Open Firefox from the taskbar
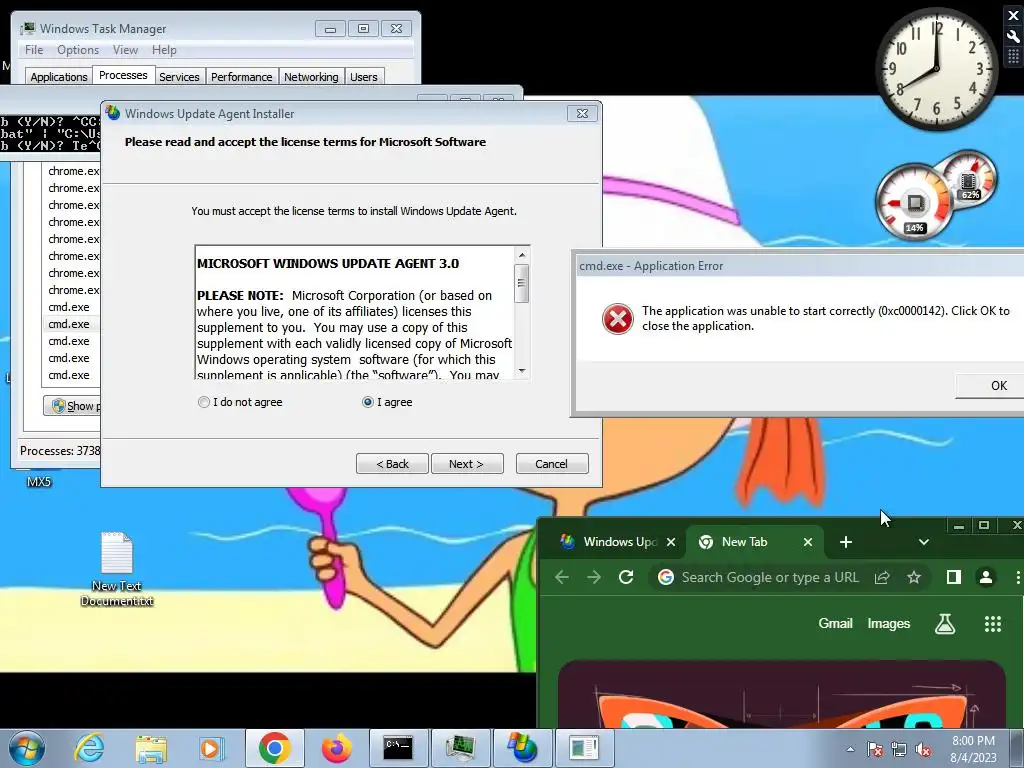 pos(336,748)
